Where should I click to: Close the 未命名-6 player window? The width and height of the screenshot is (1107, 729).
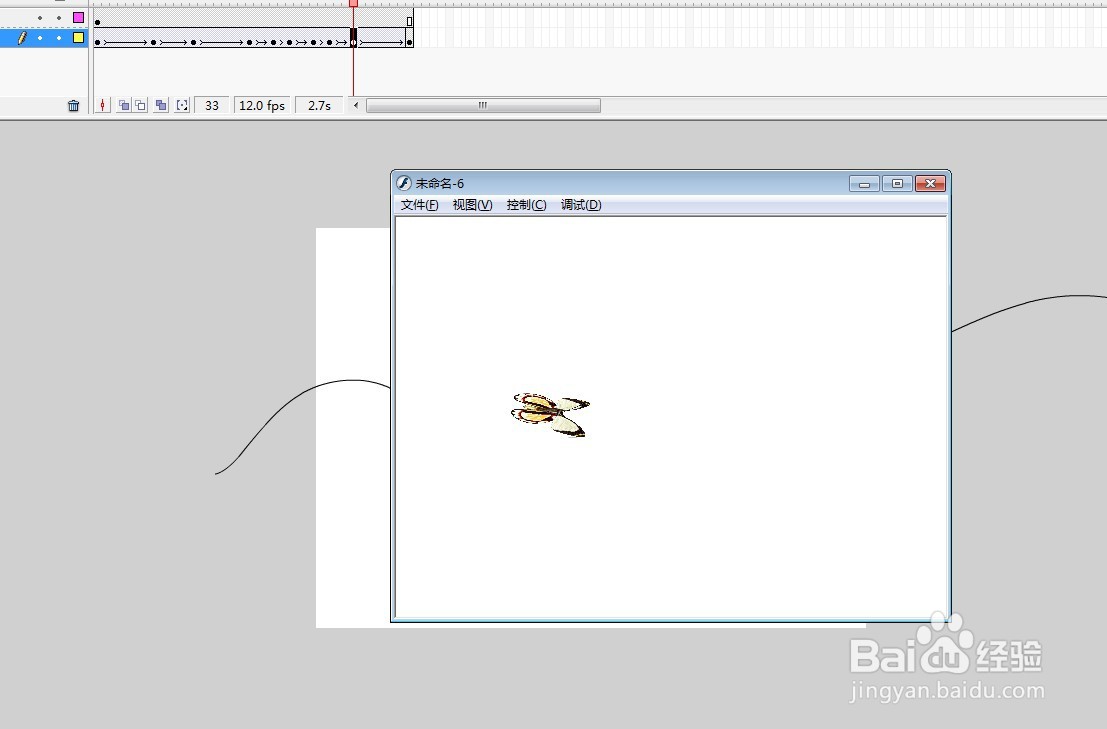tap(931, 183)
